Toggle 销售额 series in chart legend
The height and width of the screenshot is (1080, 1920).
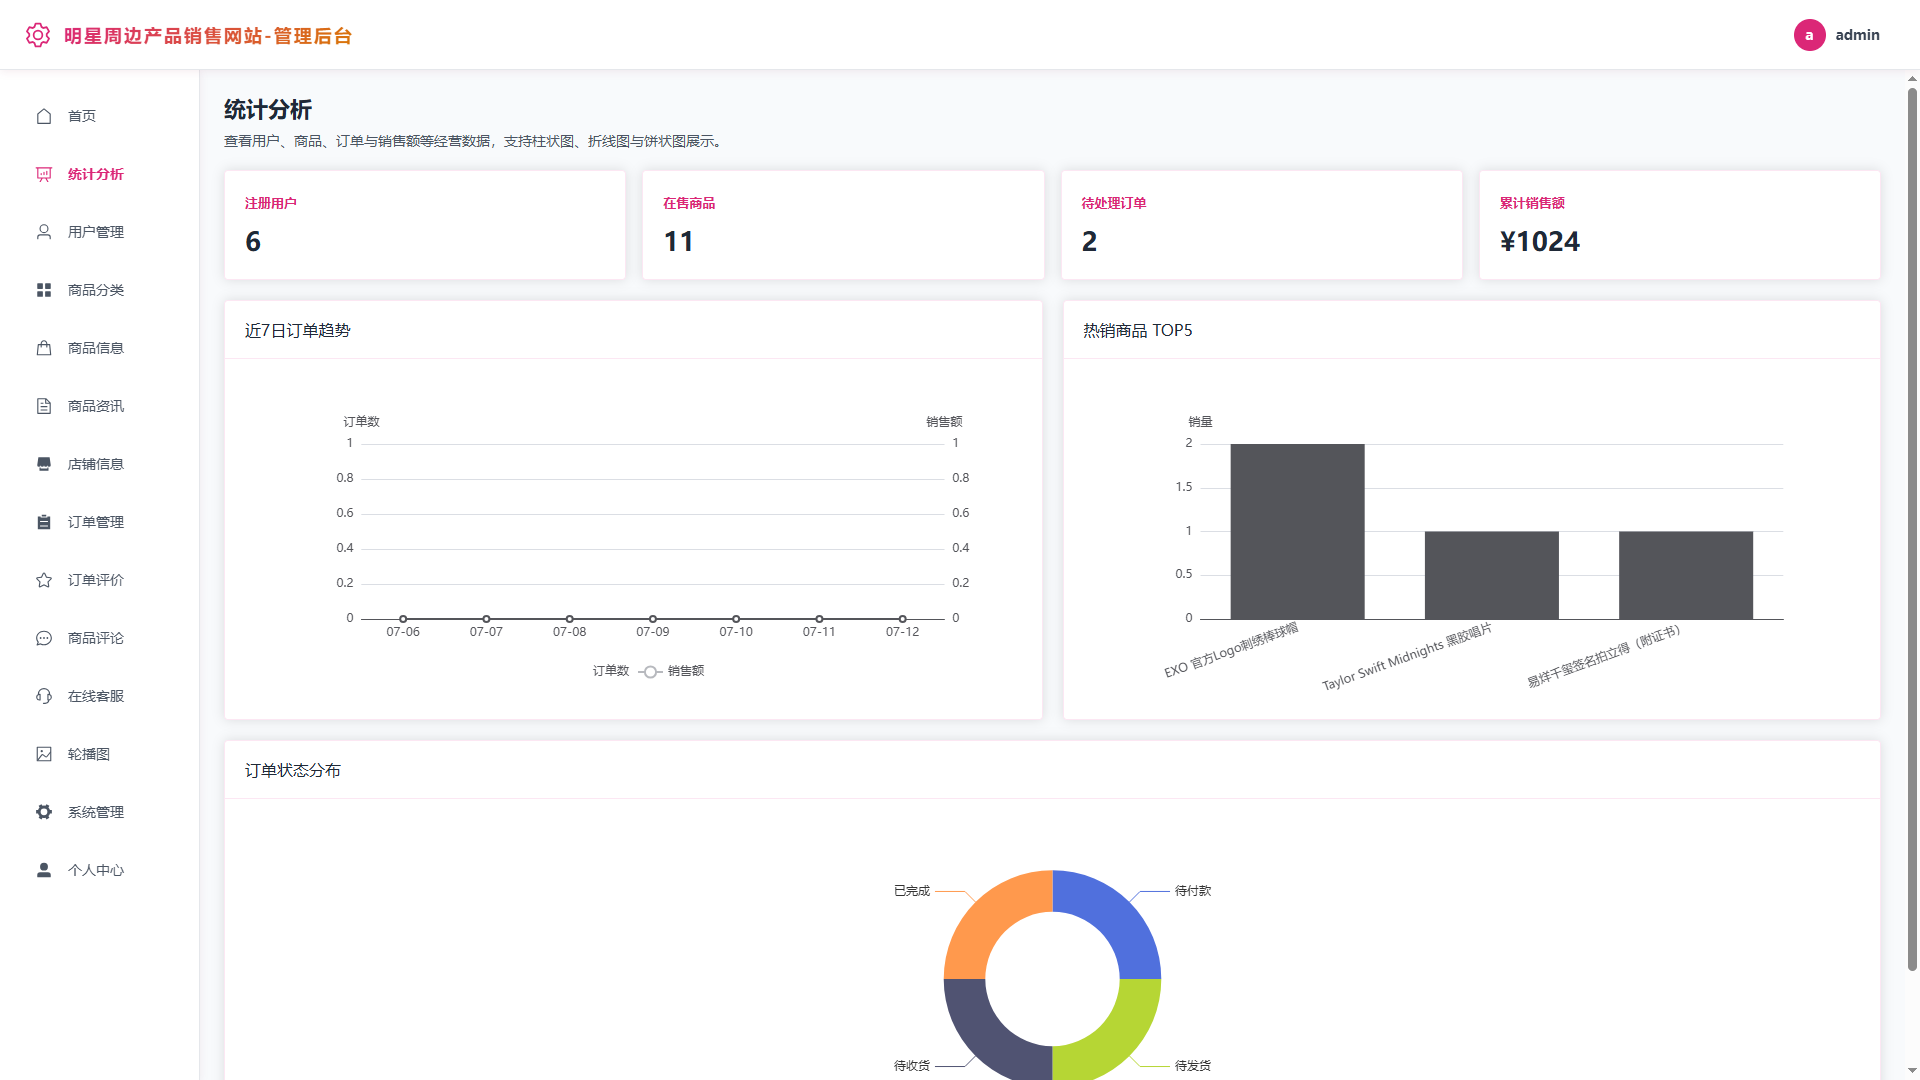coord(671,671)
